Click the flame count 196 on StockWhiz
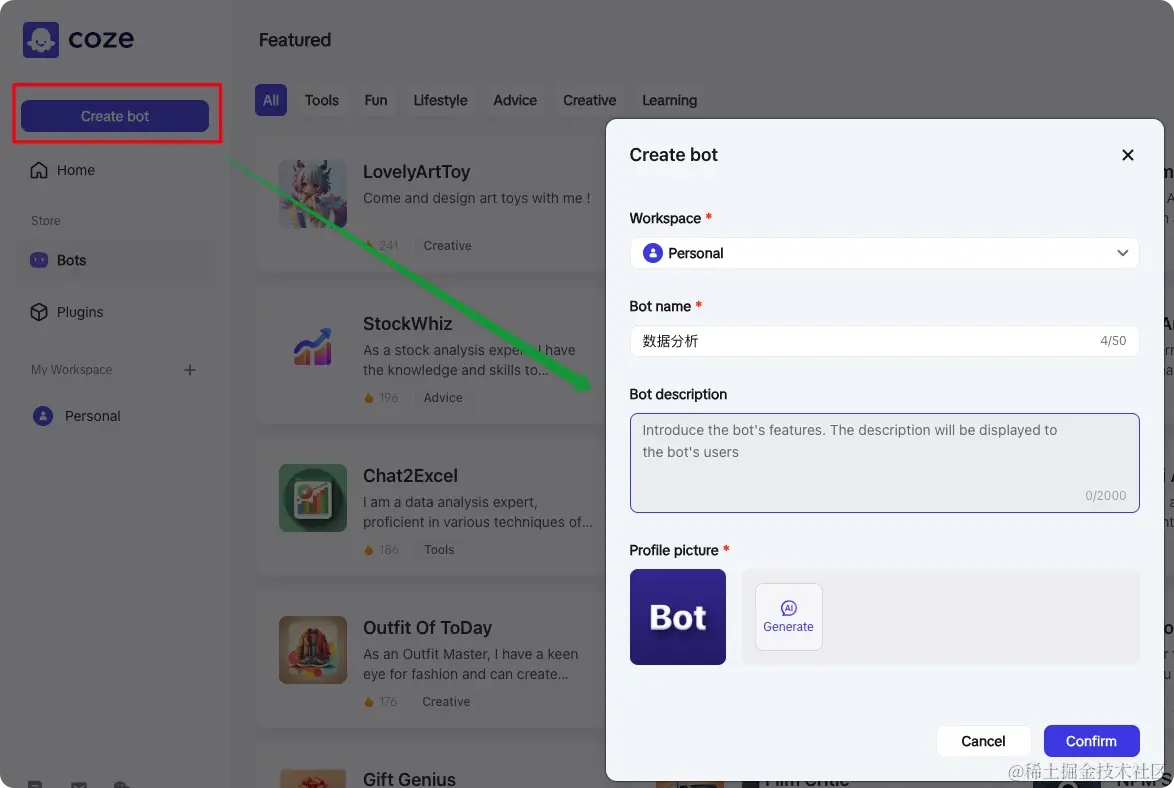1174x788 pixels. tap(381, 398)
